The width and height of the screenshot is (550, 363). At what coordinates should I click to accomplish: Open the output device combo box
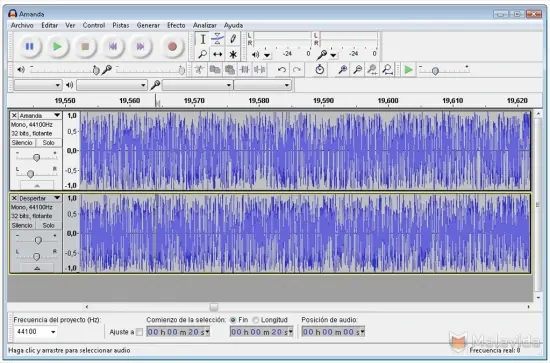112,85
